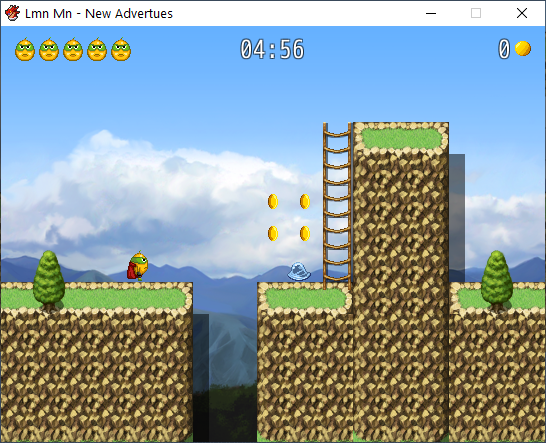Click the upper-left floating gold coin
The width and height of the screenshot is (546, 443).
click(273, 201)
